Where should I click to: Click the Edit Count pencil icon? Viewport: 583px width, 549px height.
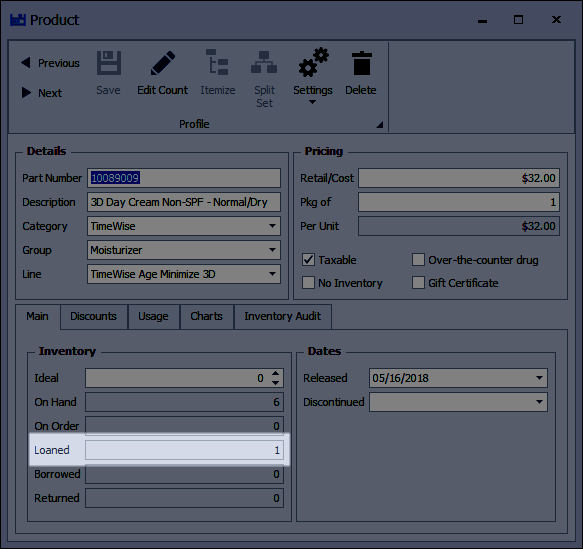click(162, 63)
